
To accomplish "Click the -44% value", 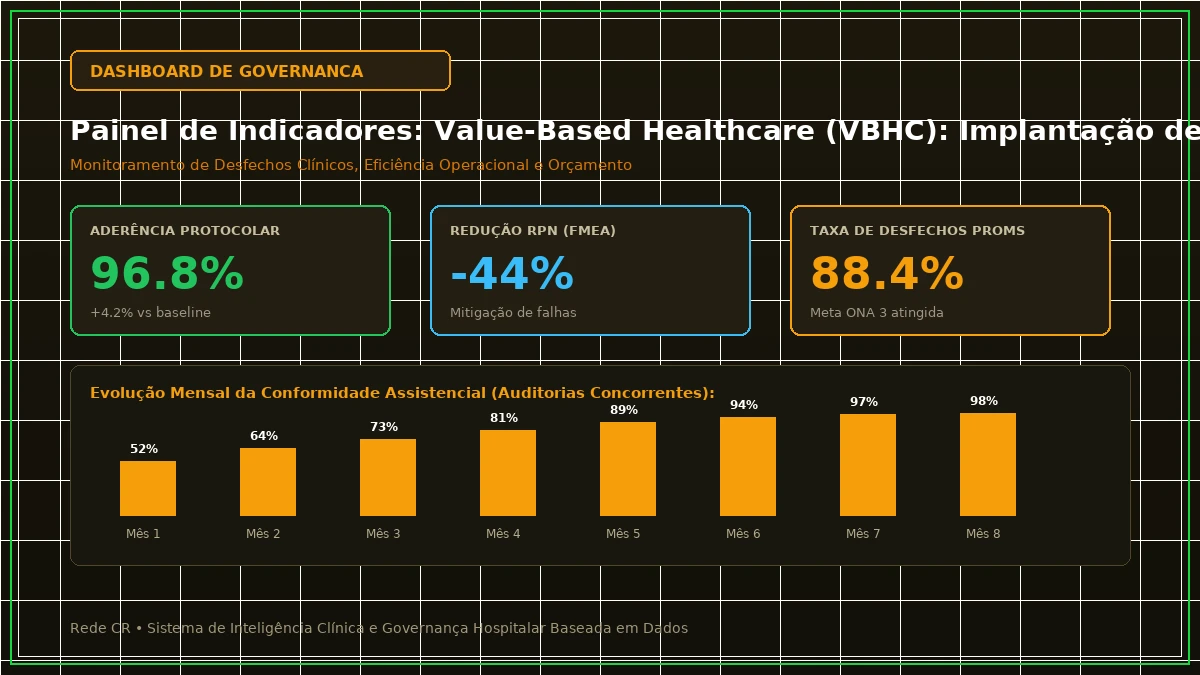I will (512, 274).
